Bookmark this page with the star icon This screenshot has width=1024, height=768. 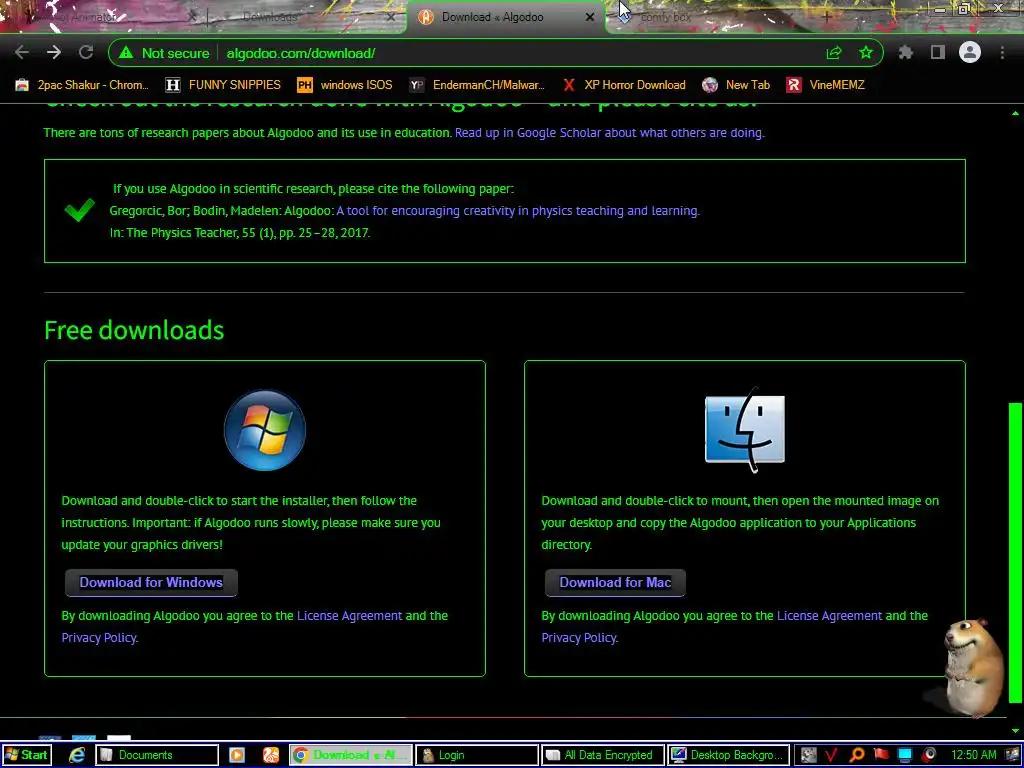pos(866,53)
